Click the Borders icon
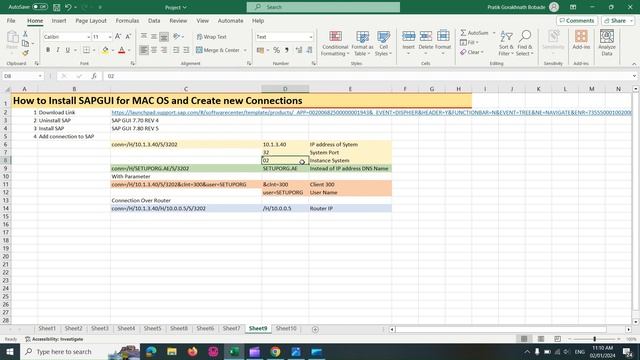Screen dimensions: 640x360 86,50
